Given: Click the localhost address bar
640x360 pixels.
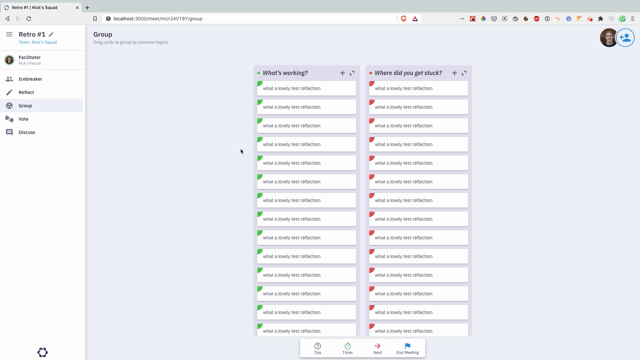Looking at the screenshot, I should pyautogui.click(x=251, y=19).
